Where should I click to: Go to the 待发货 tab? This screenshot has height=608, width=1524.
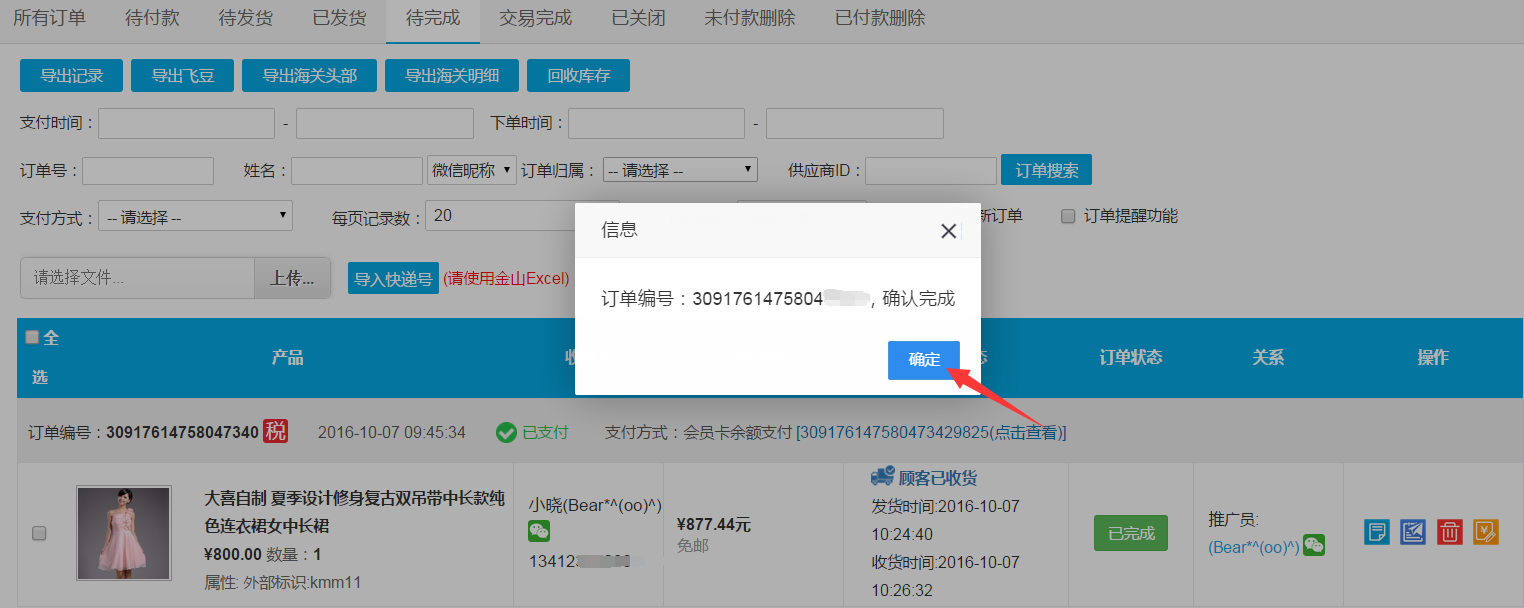click(x=245, y=18)
